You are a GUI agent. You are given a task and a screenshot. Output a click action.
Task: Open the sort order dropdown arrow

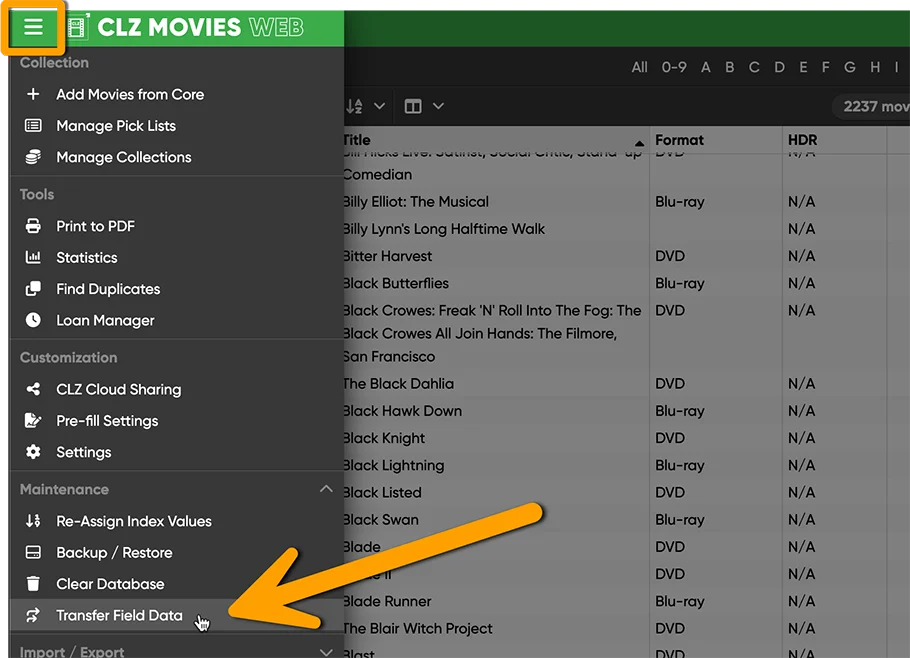coord(379,106)
